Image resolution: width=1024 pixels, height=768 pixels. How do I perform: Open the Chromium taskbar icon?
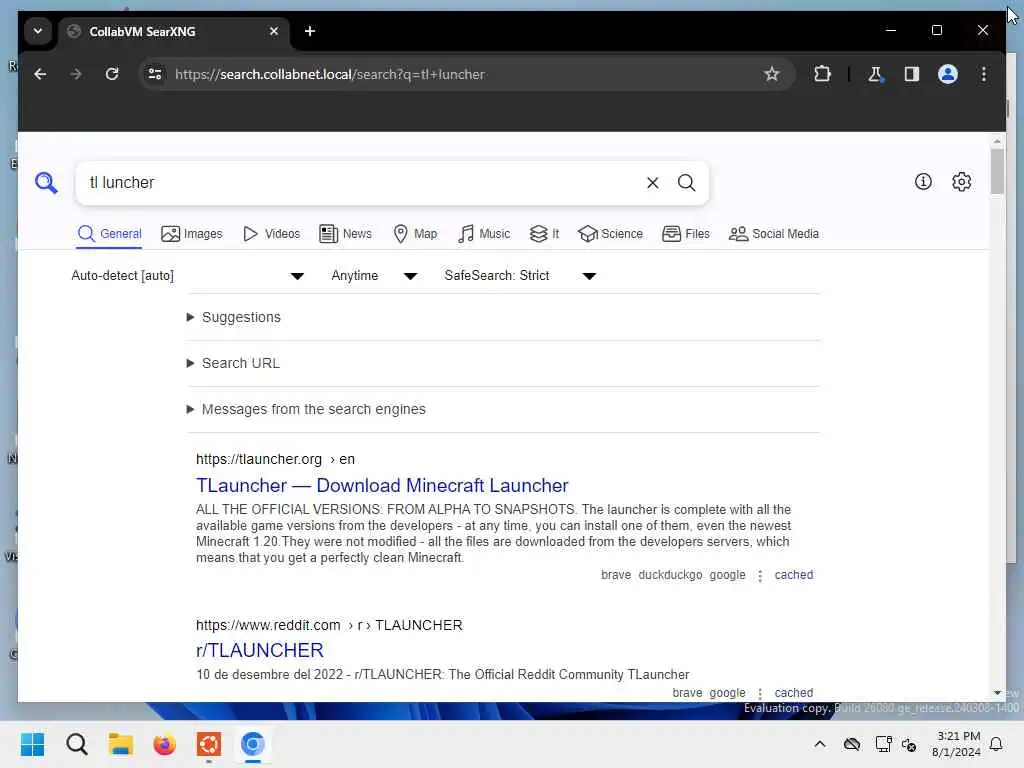(x=252, y=744)
